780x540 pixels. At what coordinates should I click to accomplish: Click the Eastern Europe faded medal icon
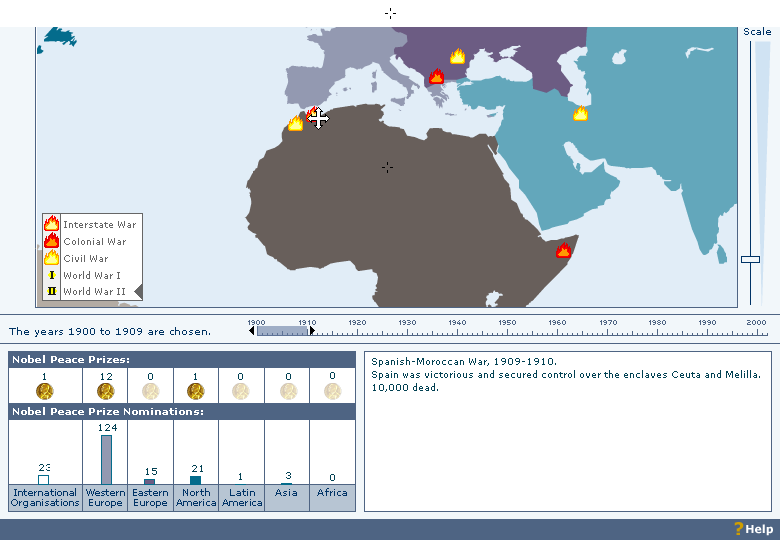click(150, 391)
